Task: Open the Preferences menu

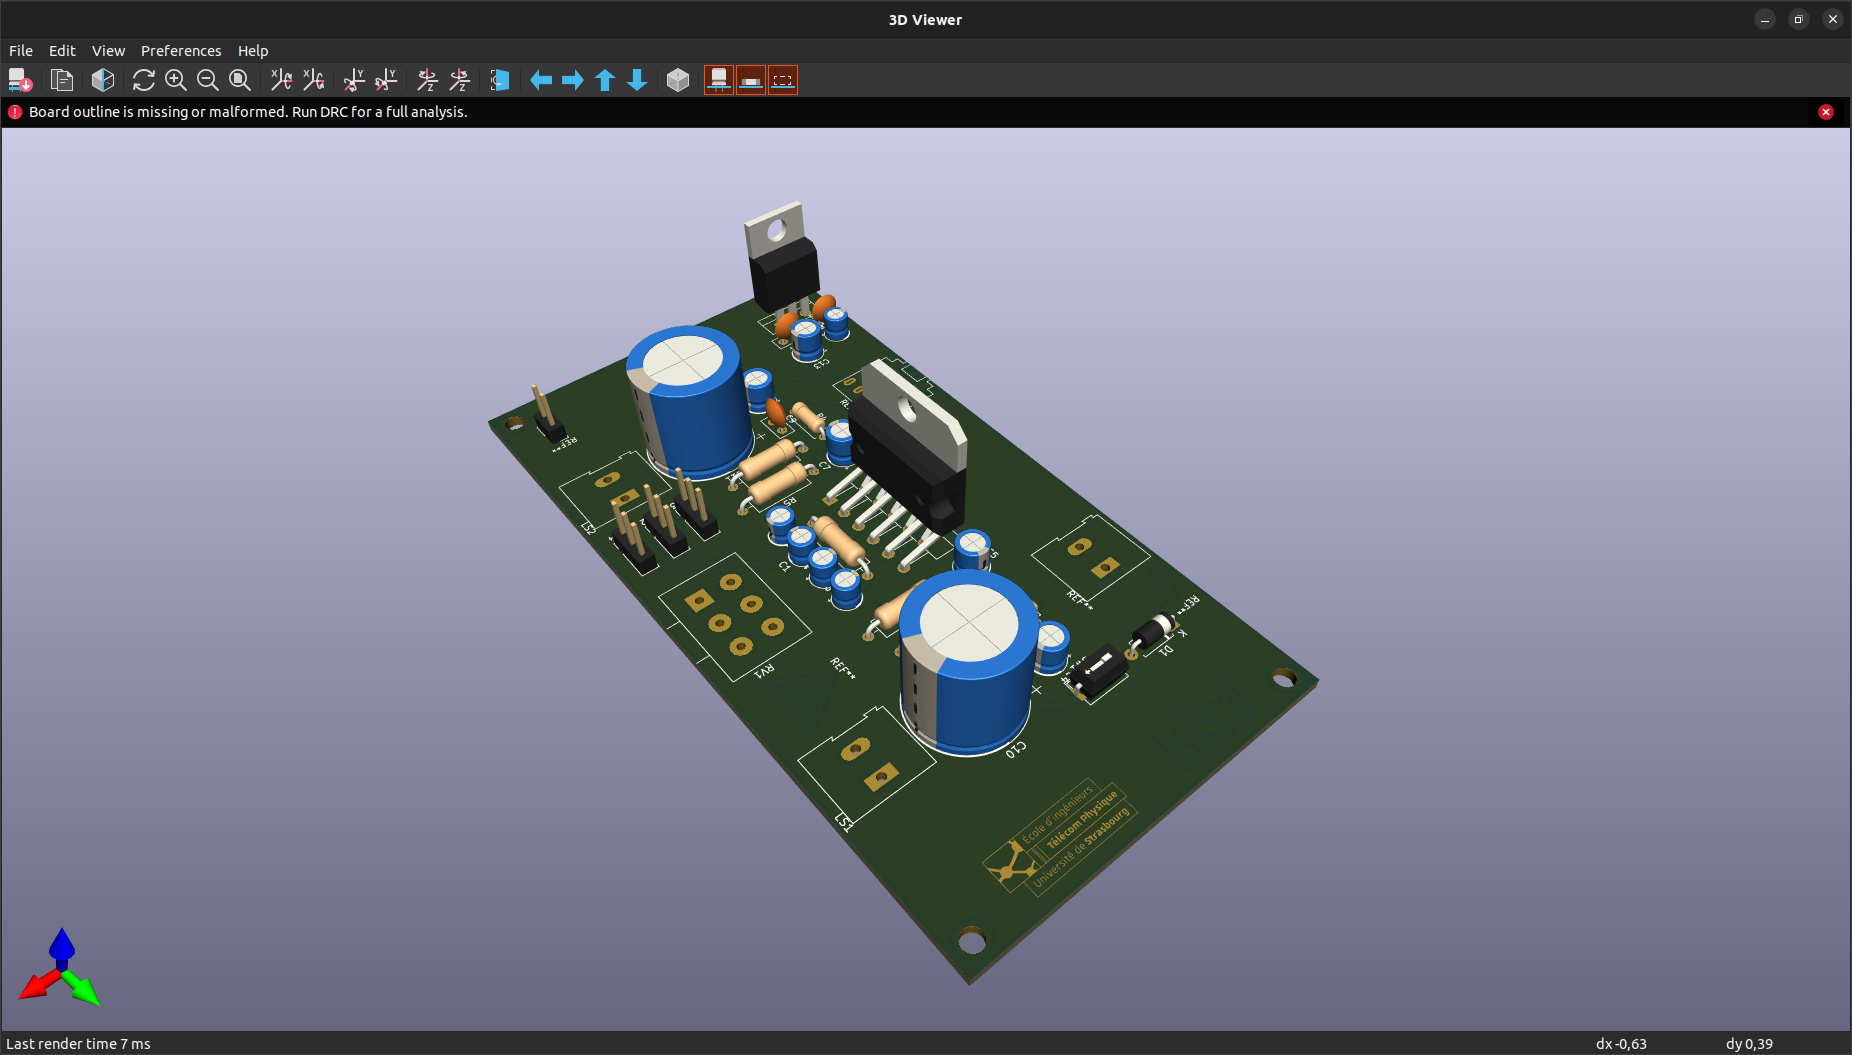Action: tap(181, 51)
